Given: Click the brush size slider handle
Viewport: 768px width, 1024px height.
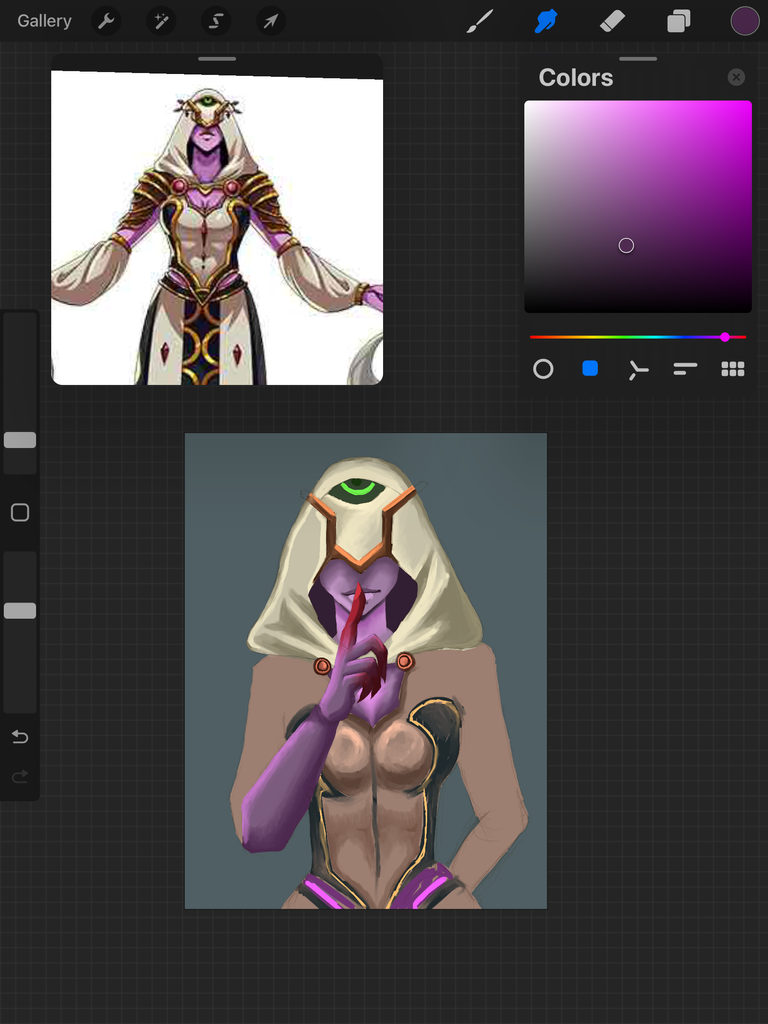Looking at the screenshot, I should pyautogui.click(x=20, y=440).
